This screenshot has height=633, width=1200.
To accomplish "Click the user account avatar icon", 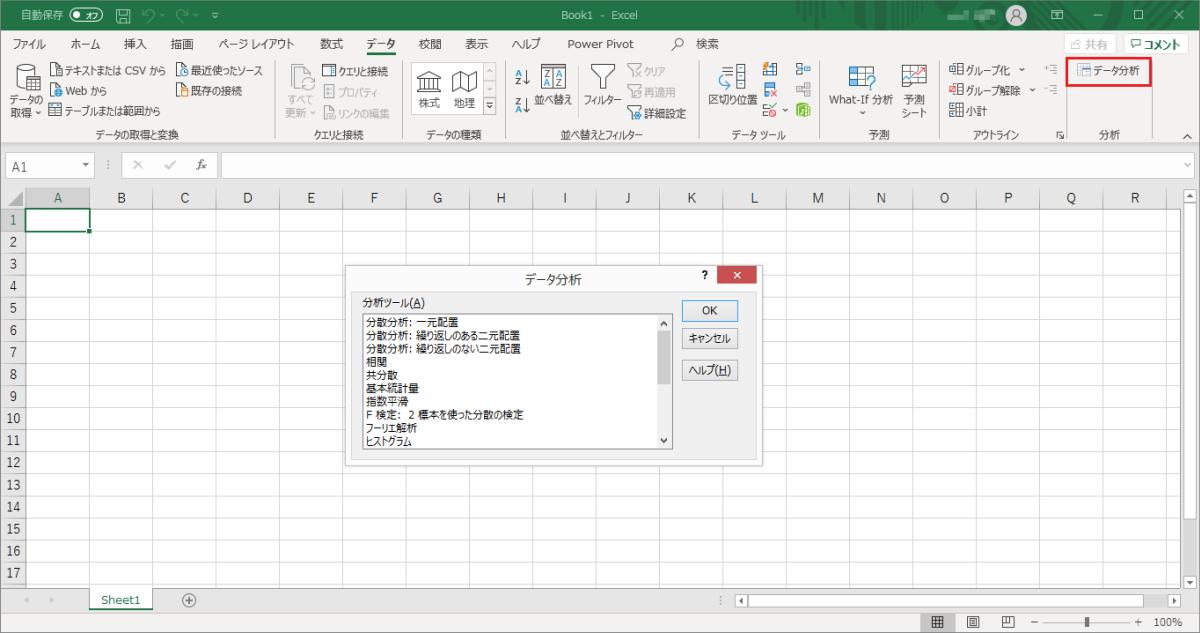I will pyautogui.click(x=1017, y=16).
